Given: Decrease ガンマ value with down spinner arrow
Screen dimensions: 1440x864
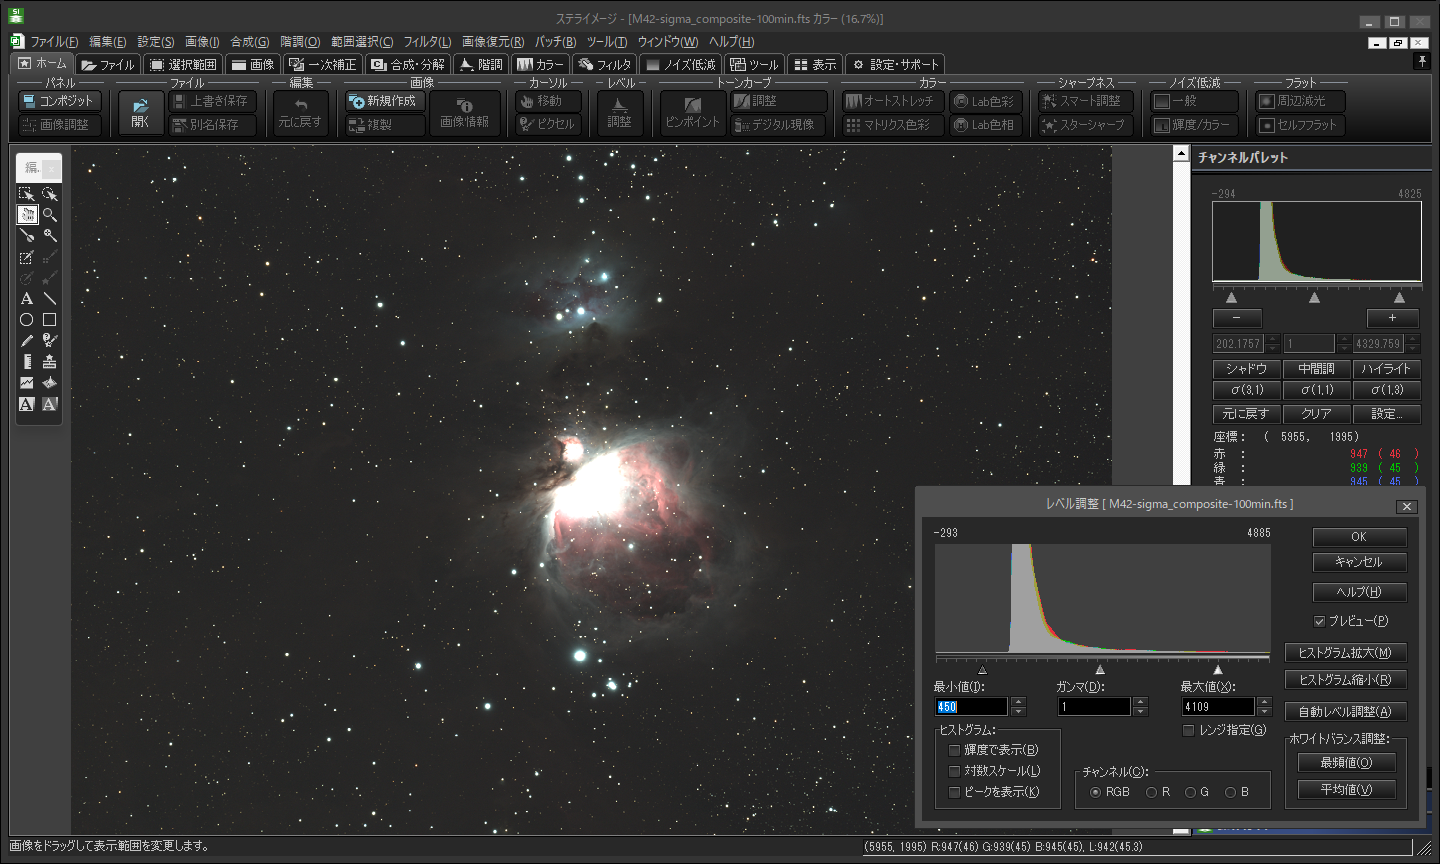Looking at the screenshot, I should point(1140,712).
